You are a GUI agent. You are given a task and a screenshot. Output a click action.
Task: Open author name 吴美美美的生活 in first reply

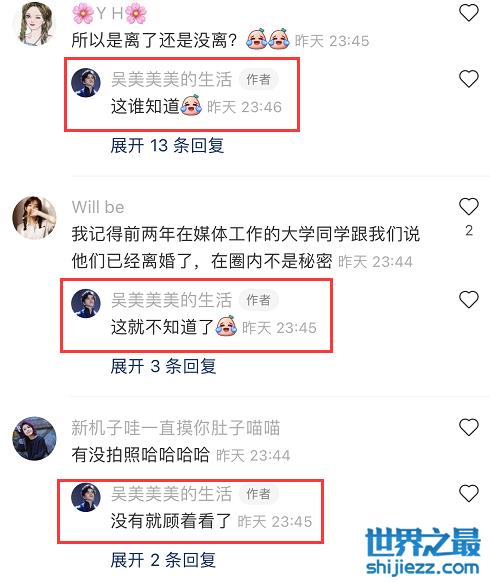click(172, 79)
